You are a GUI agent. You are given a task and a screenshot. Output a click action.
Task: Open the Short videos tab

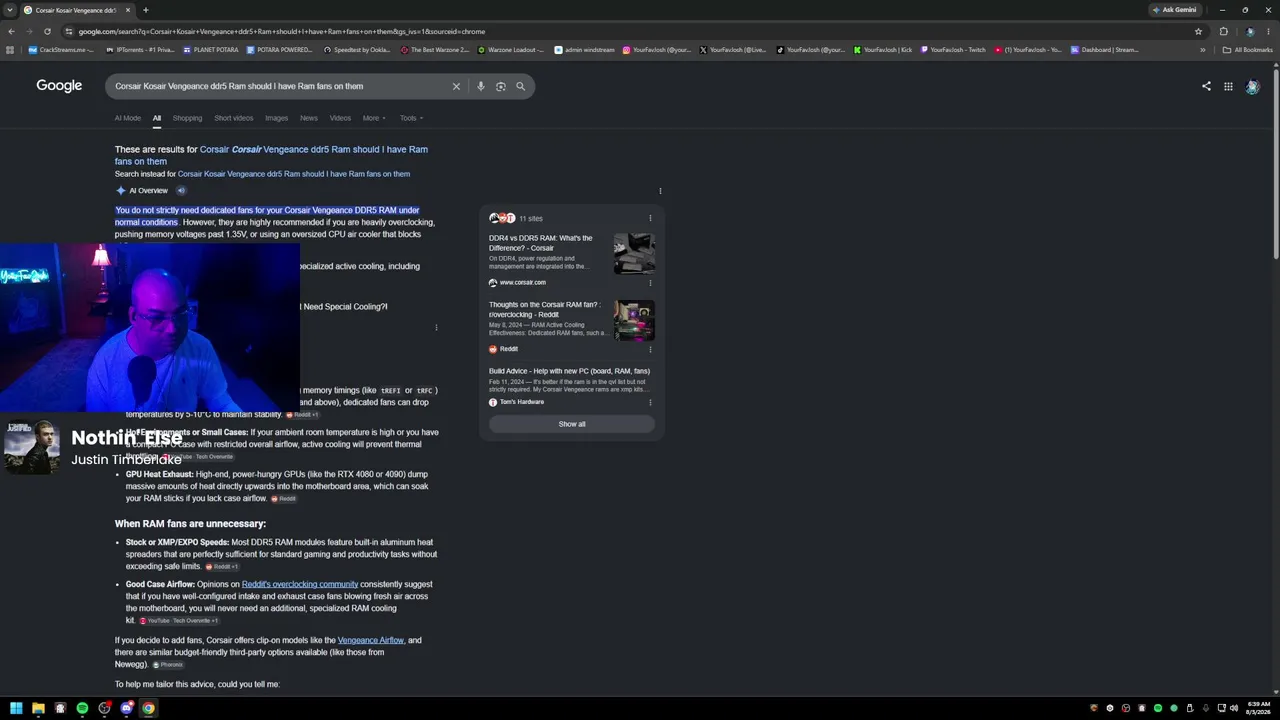[234, 118]
